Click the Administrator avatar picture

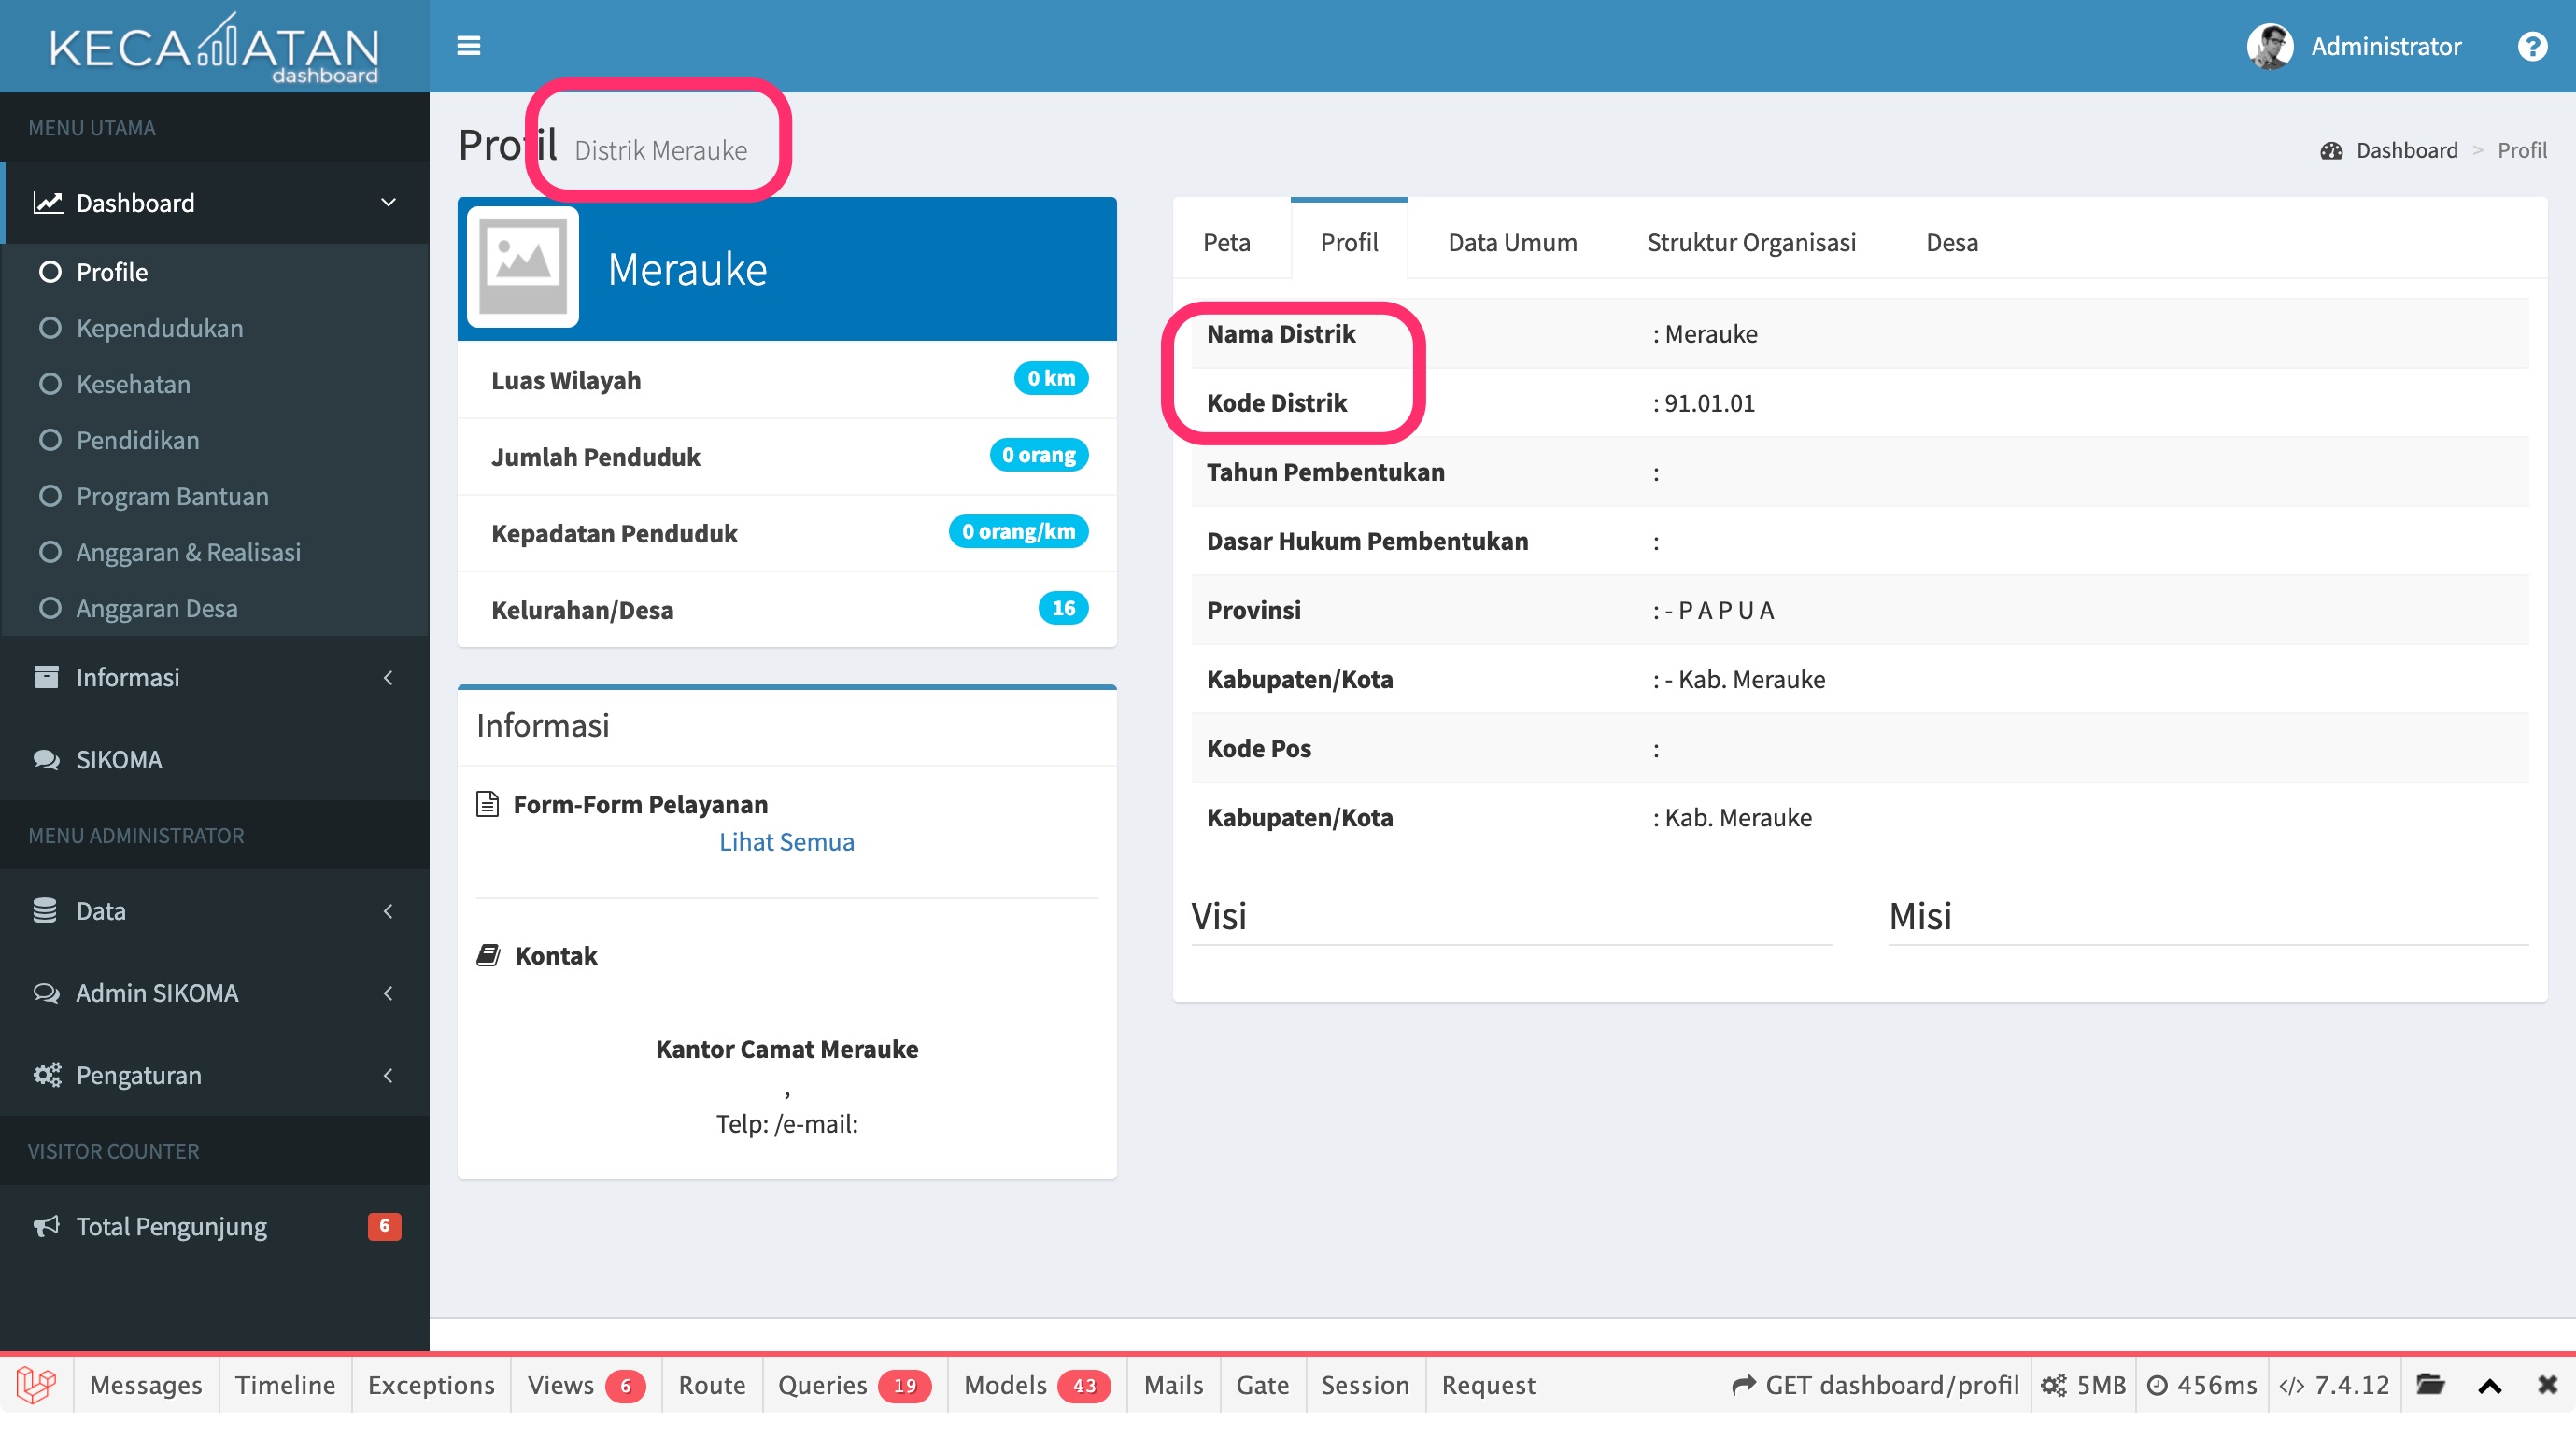tap(2269, 46)
